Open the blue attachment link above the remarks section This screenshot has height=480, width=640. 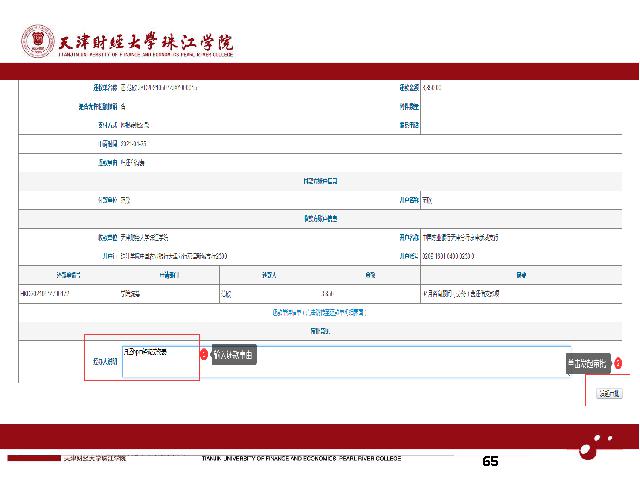coord(320,313)
